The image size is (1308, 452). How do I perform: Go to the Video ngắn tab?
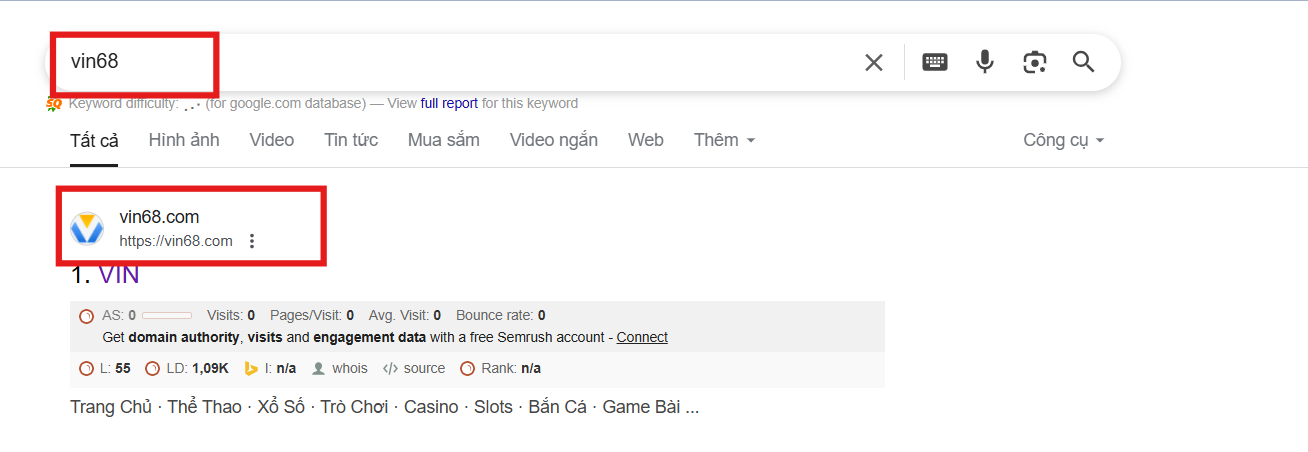pos(553,140)
